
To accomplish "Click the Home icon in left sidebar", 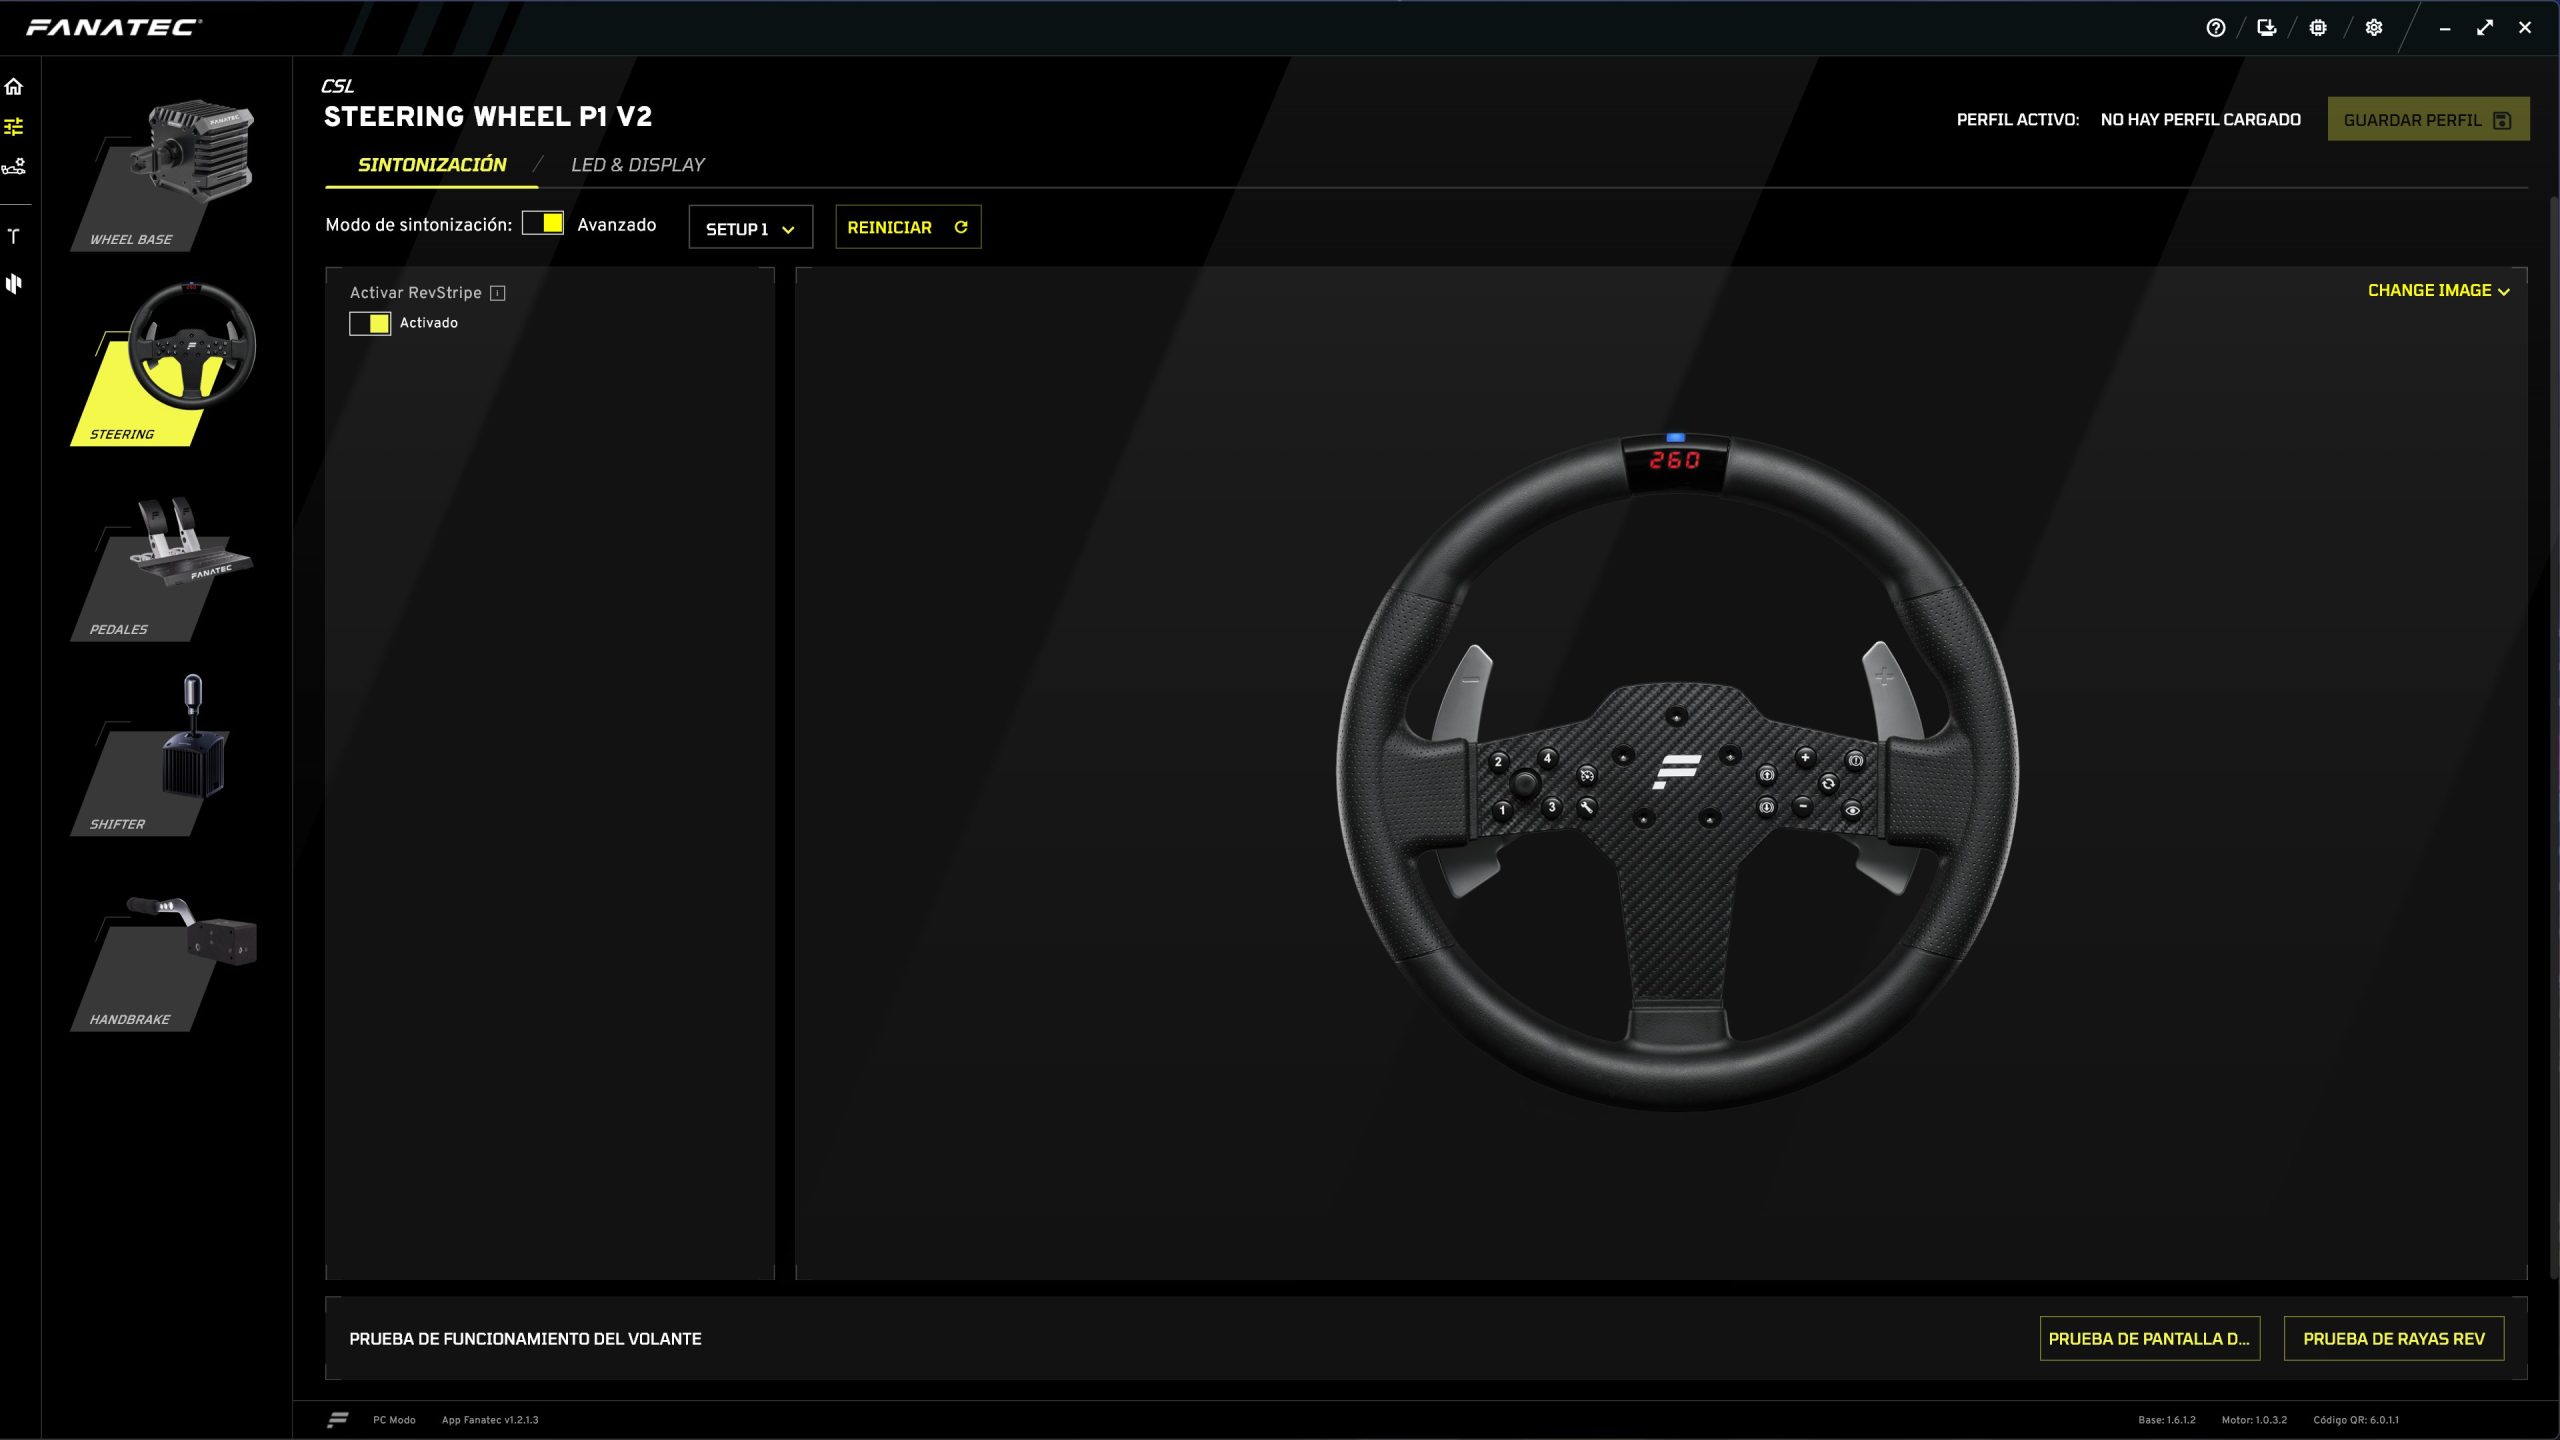I will [x=14, y=87].
